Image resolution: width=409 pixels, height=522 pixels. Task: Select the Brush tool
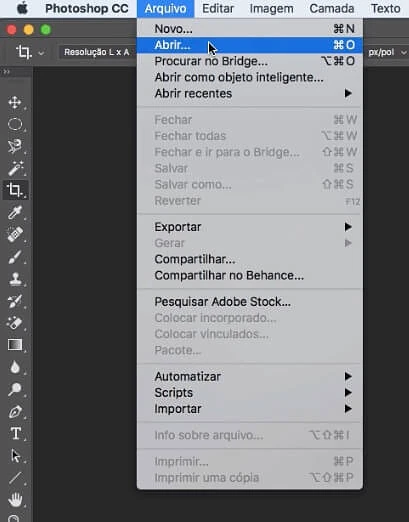[15, 257]
